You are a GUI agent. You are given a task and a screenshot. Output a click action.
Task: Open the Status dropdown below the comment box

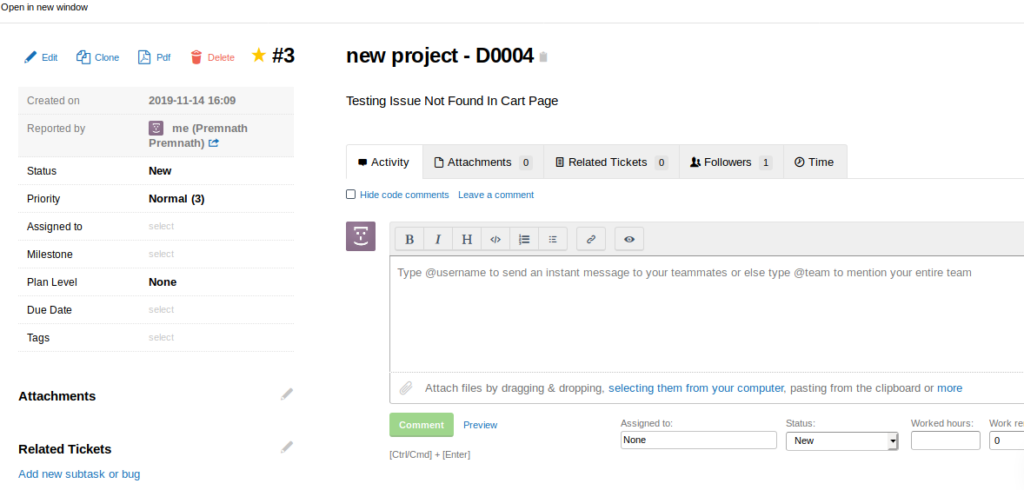(x=841, y=440)
